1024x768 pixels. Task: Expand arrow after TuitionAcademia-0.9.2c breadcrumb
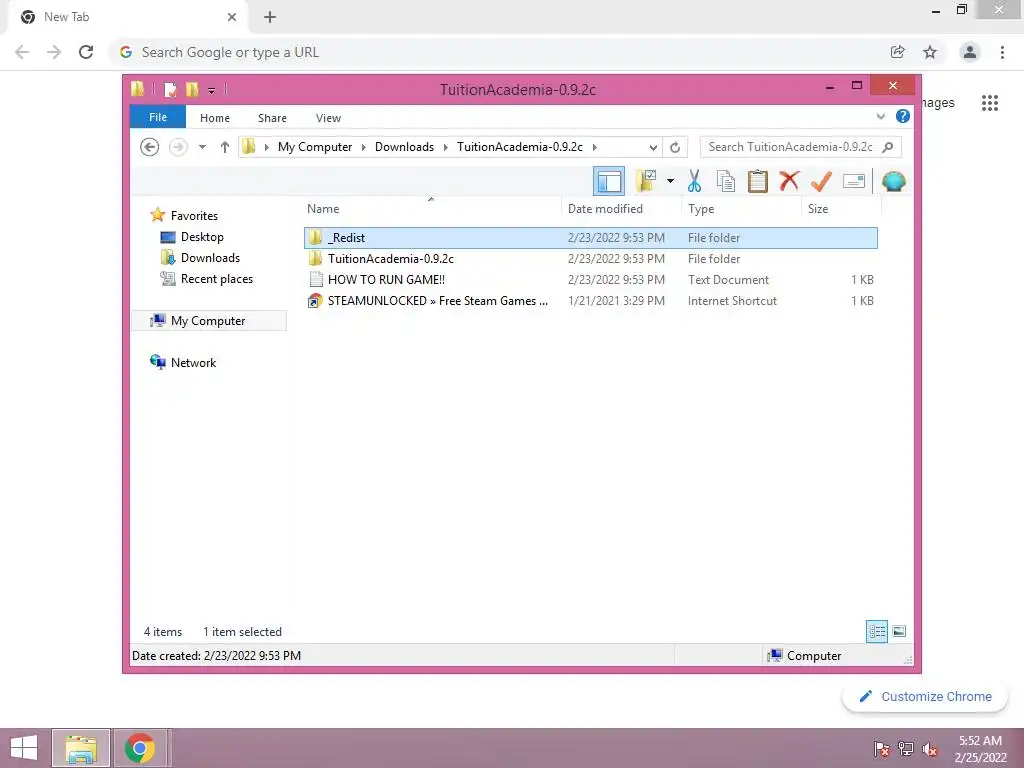[x=594, y=147]
